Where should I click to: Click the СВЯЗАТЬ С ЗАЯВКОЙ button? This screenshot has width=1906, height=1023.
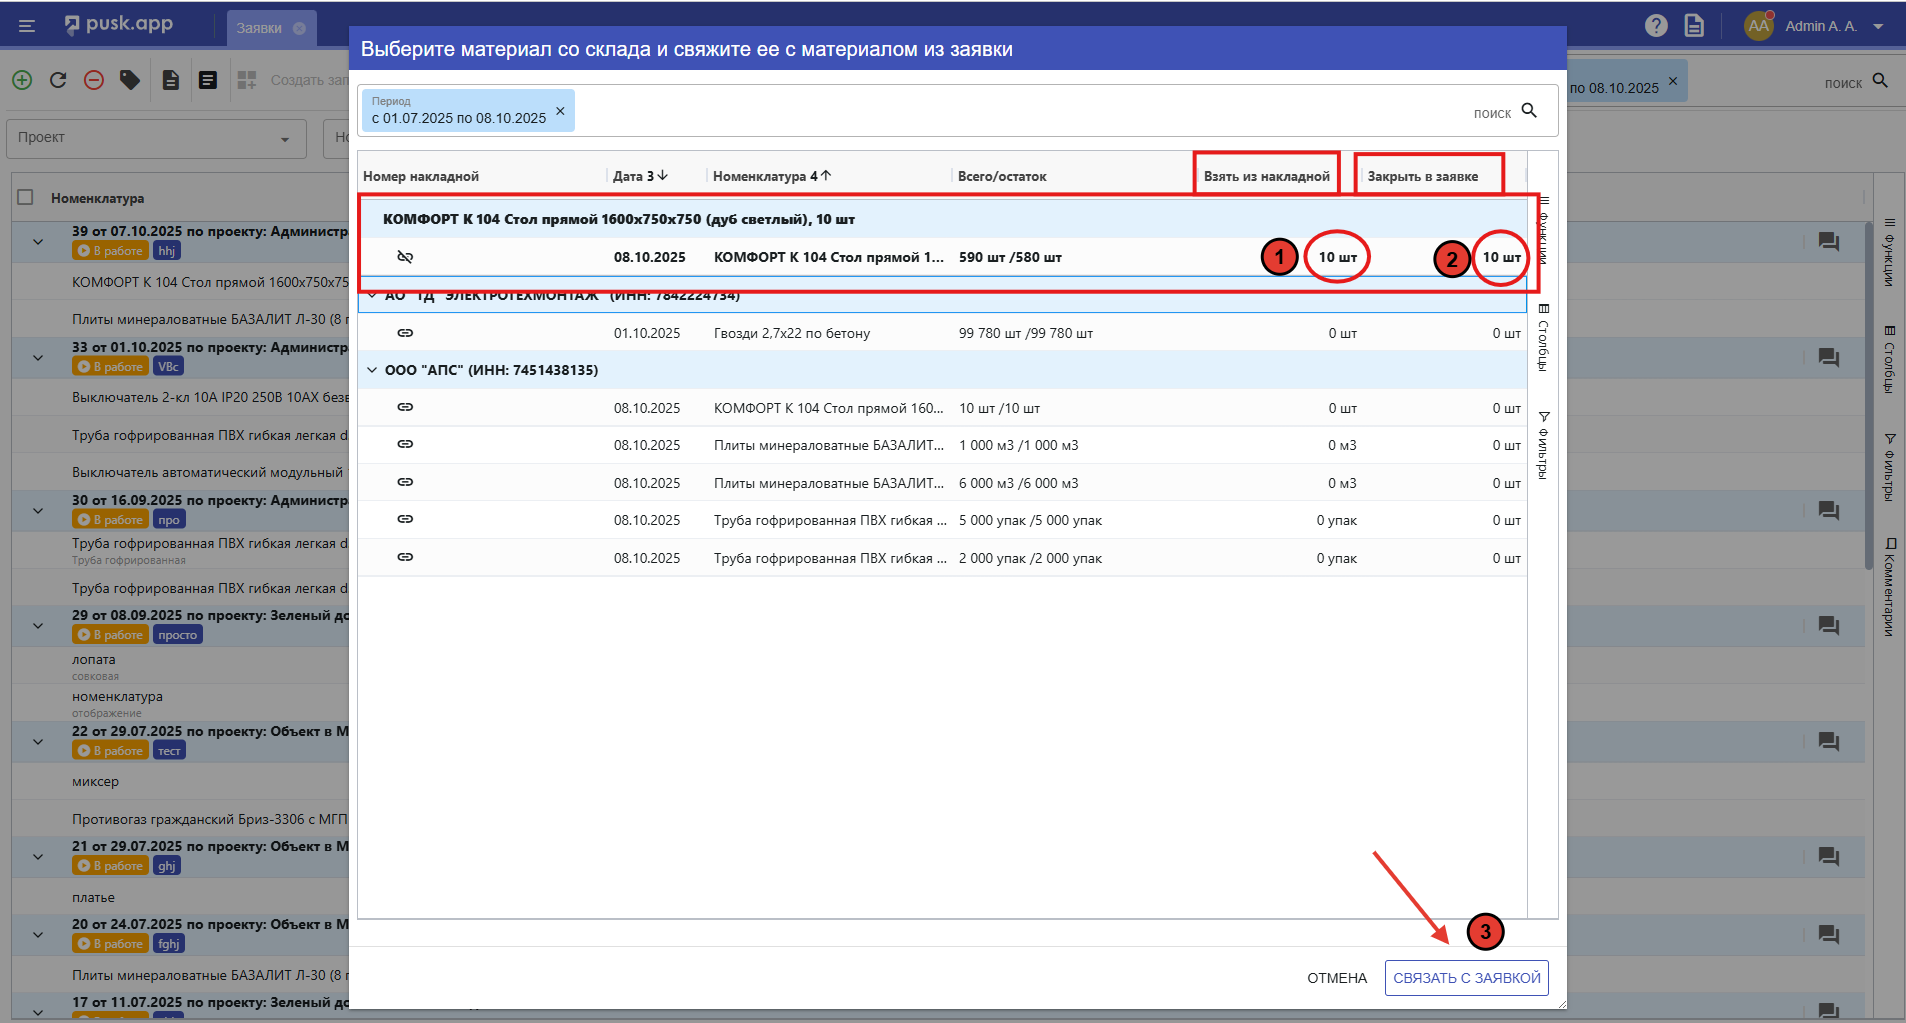1466,978
